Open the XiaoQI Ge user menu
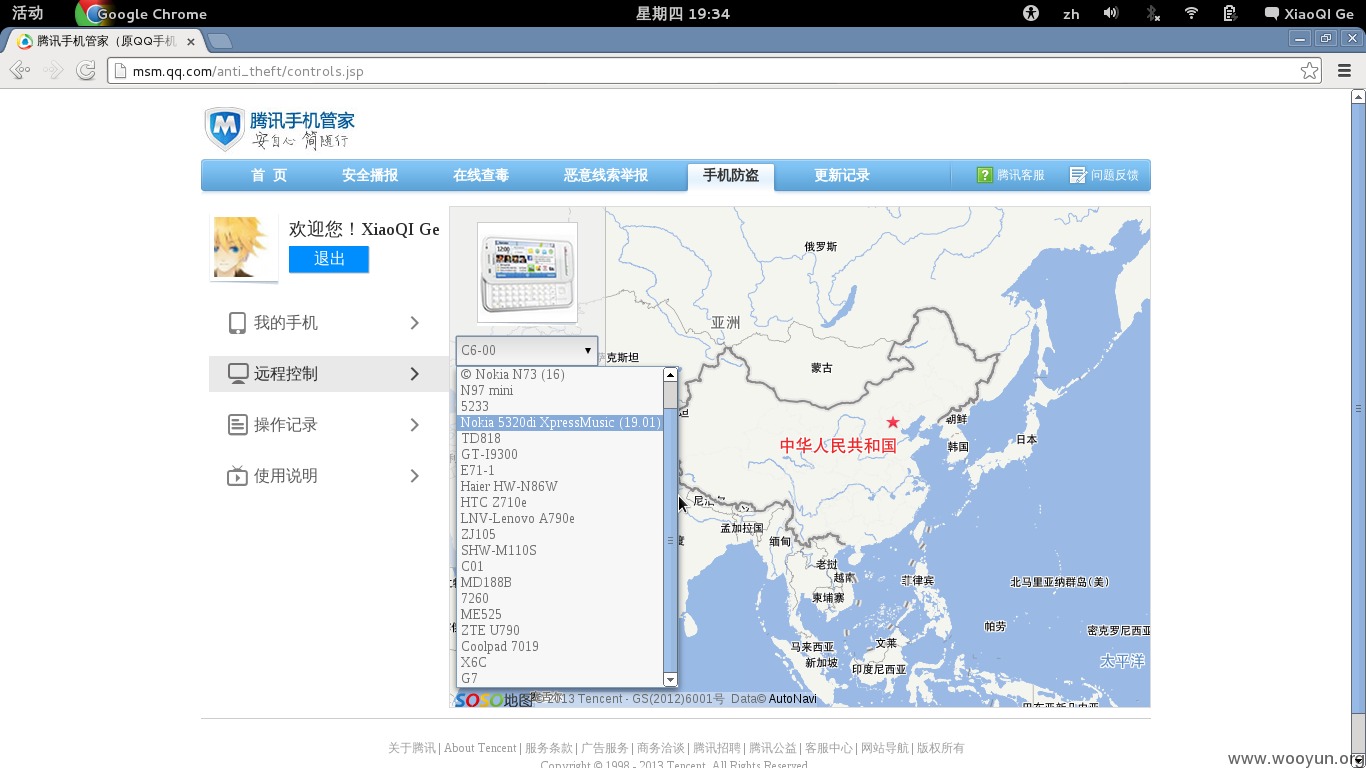The width and height of the screenshot is (1366, 768). pos(1310,14)
